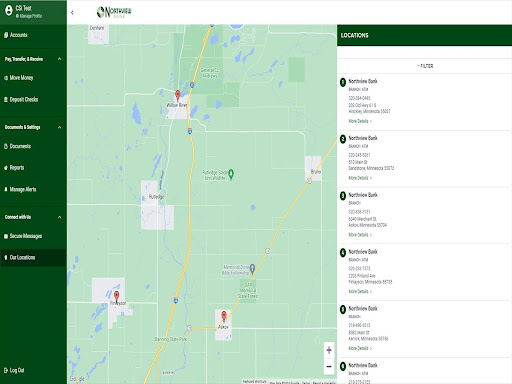Click the Reports icon in the sidebar
The image size is (512, 384).
(6, 168)
